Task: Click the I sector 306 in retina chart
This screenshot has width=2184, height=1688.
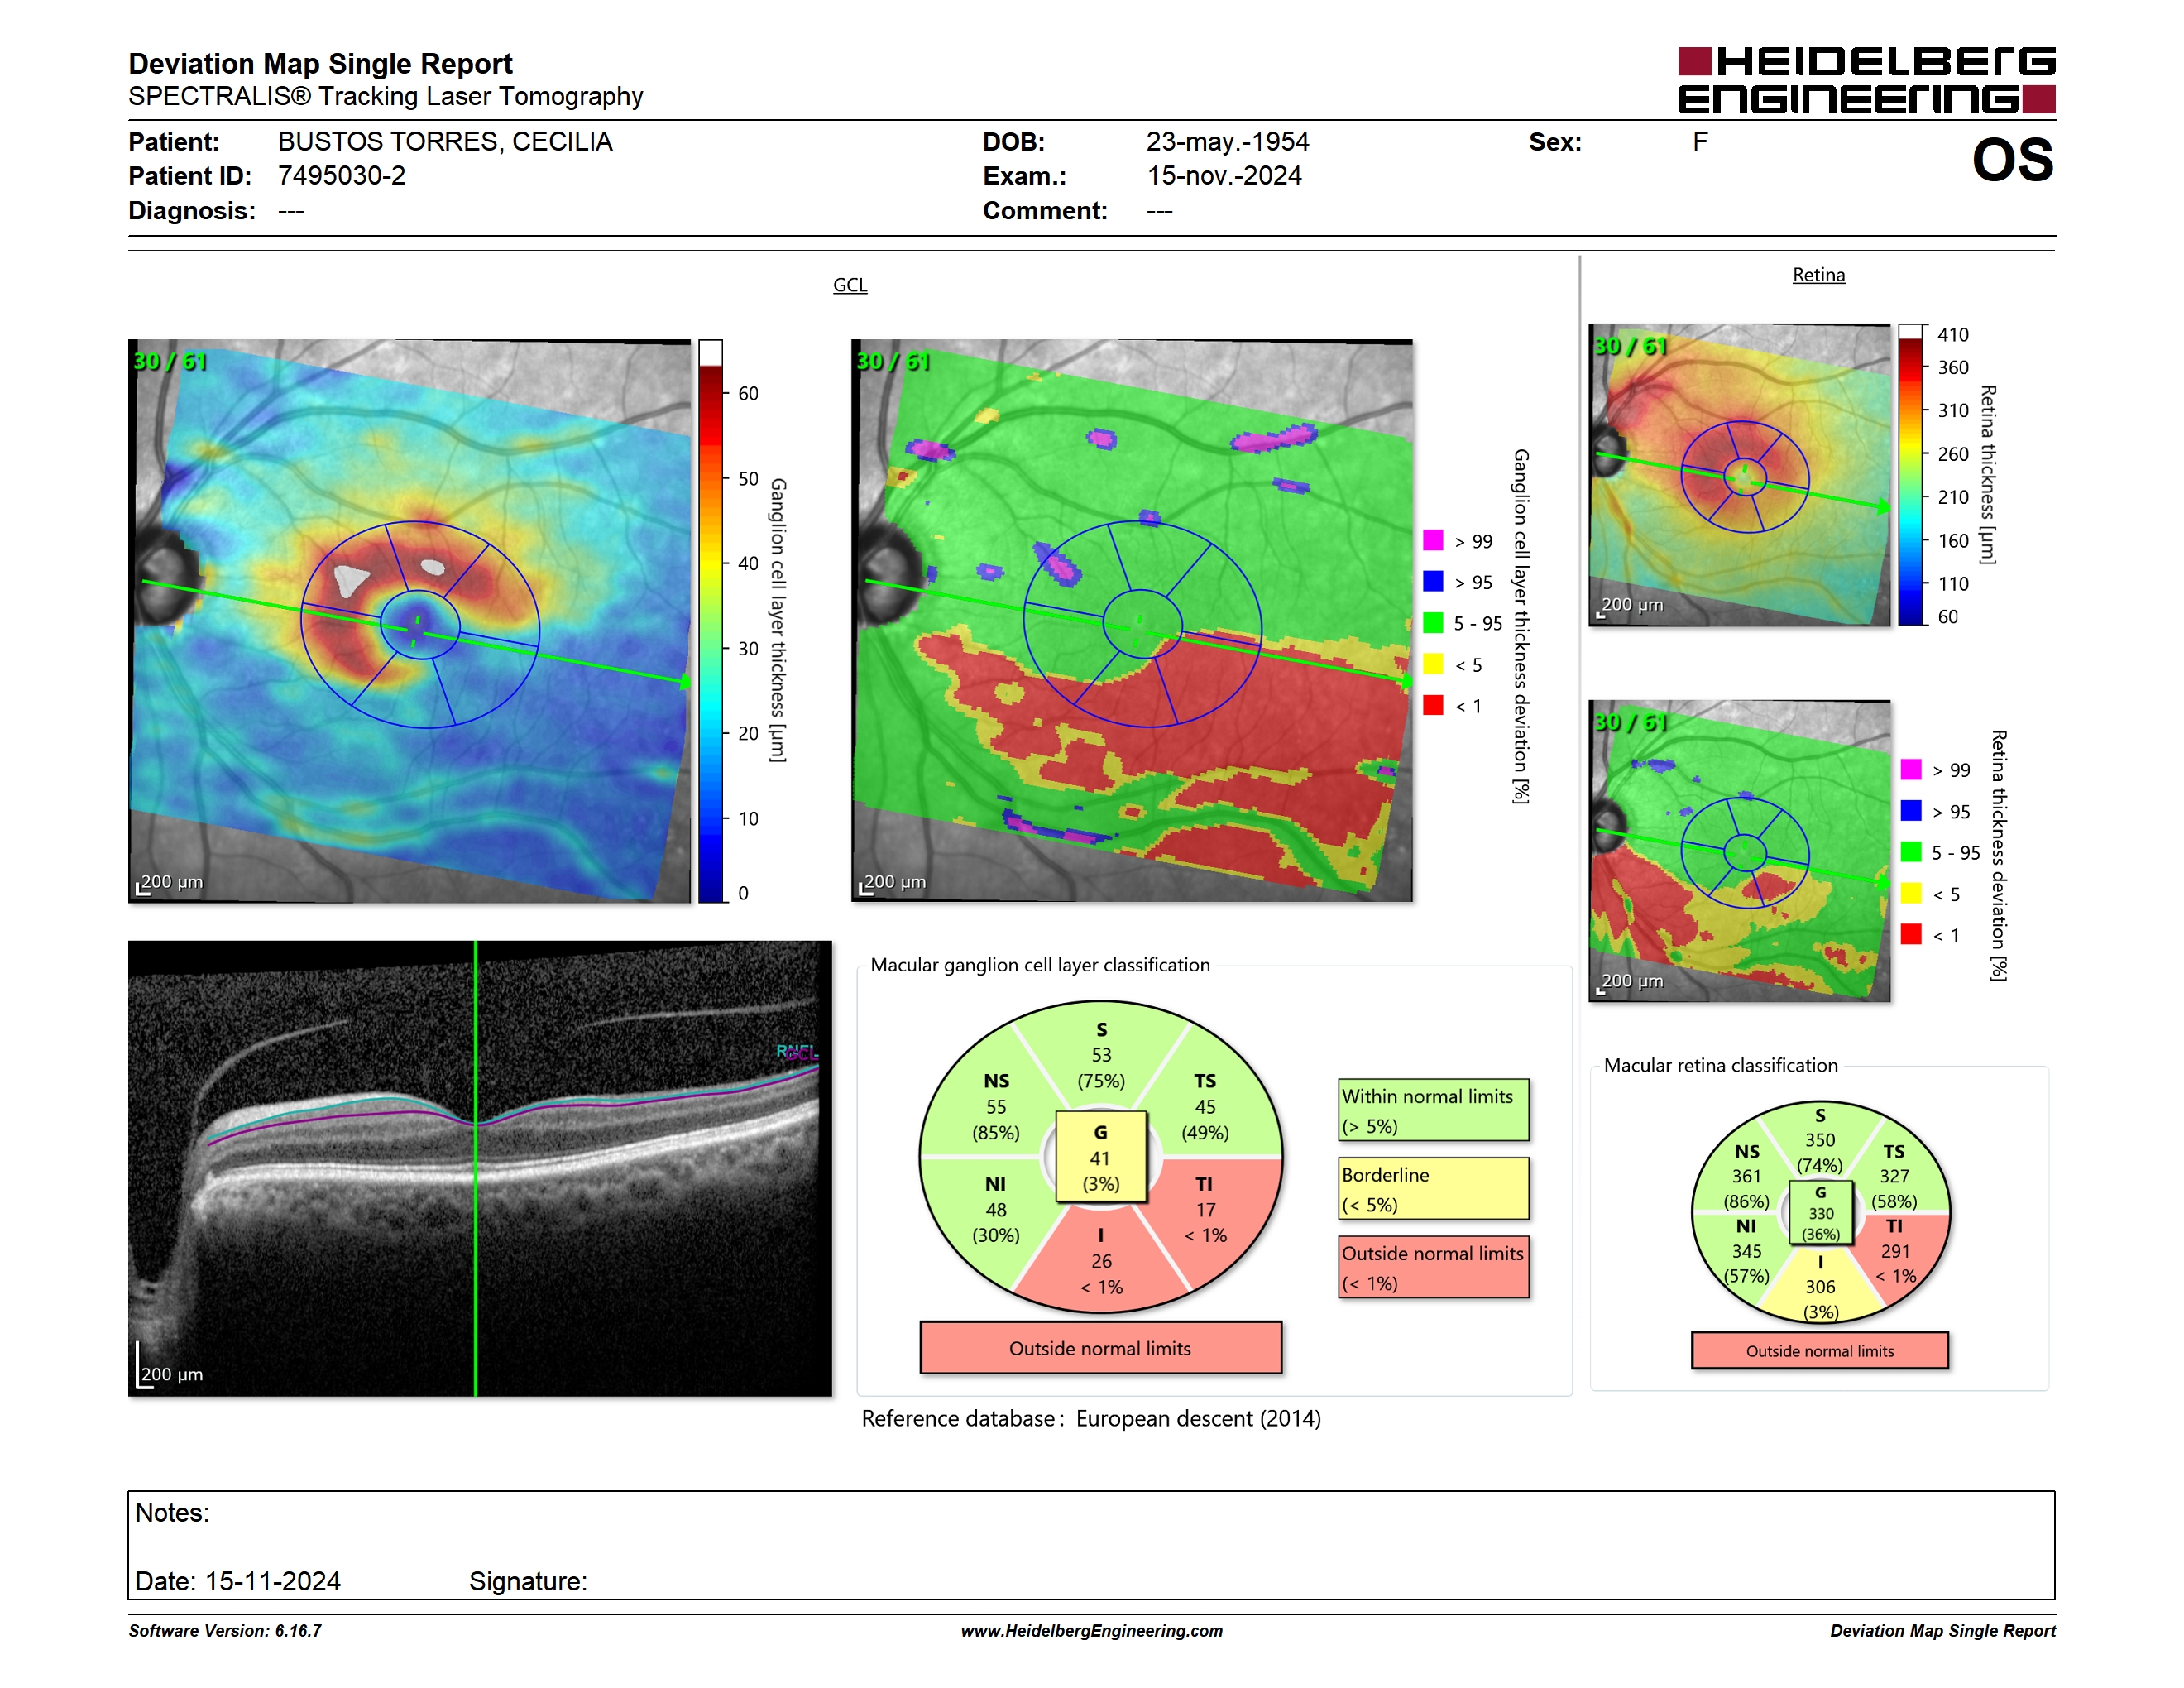Action: pos(1820,1287)
